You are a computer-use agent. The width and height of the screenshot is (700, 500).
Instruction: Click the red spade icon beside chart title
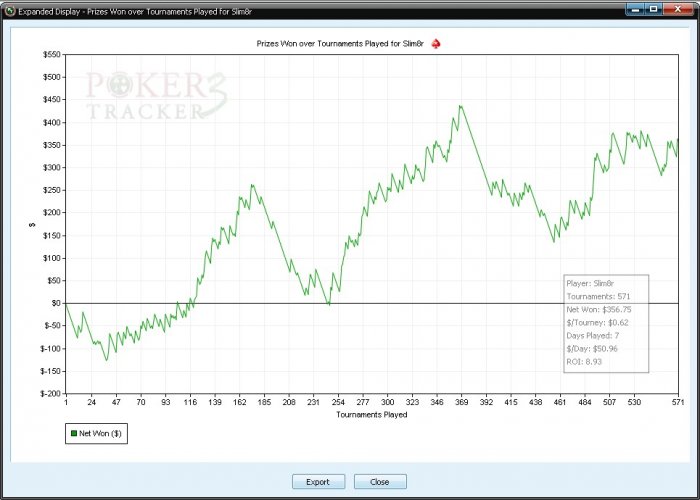[436, 44]
